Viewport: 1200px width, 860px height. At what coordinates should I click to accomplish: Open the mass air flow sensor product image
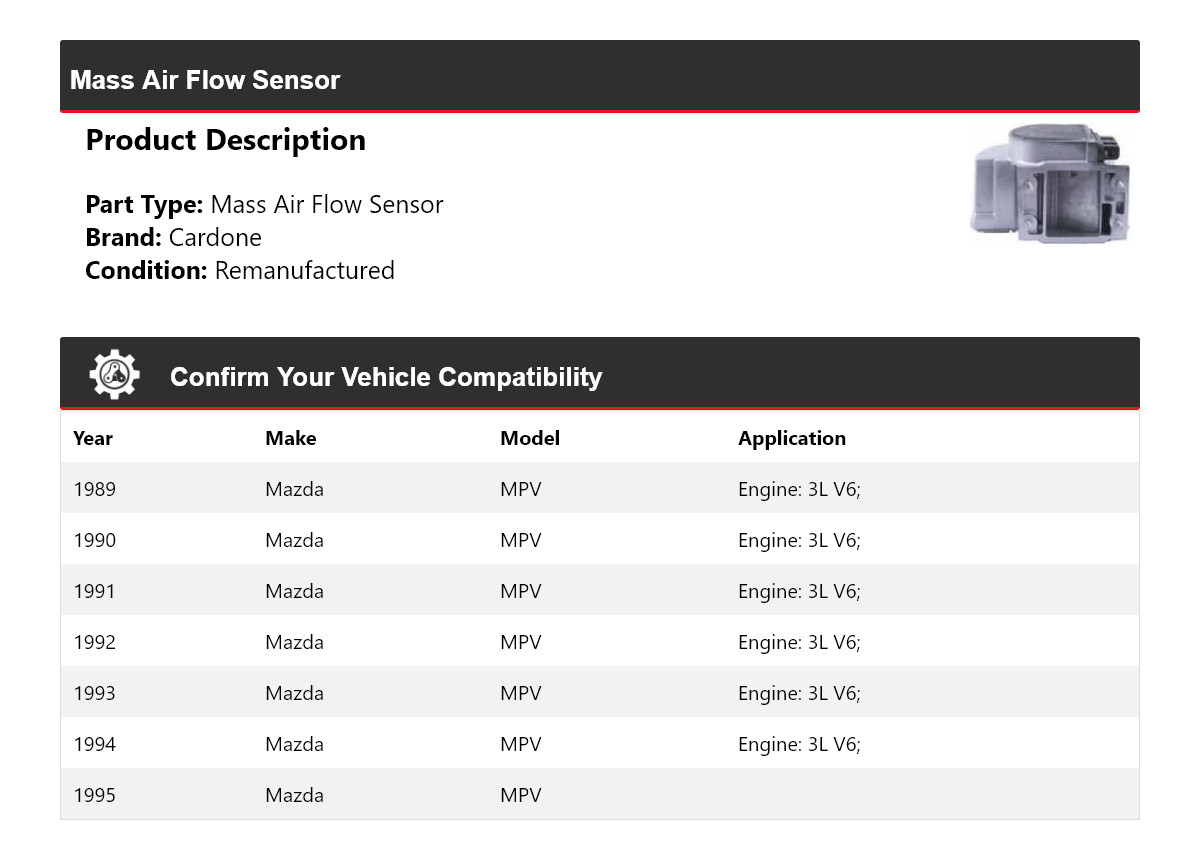[1050, 183]
